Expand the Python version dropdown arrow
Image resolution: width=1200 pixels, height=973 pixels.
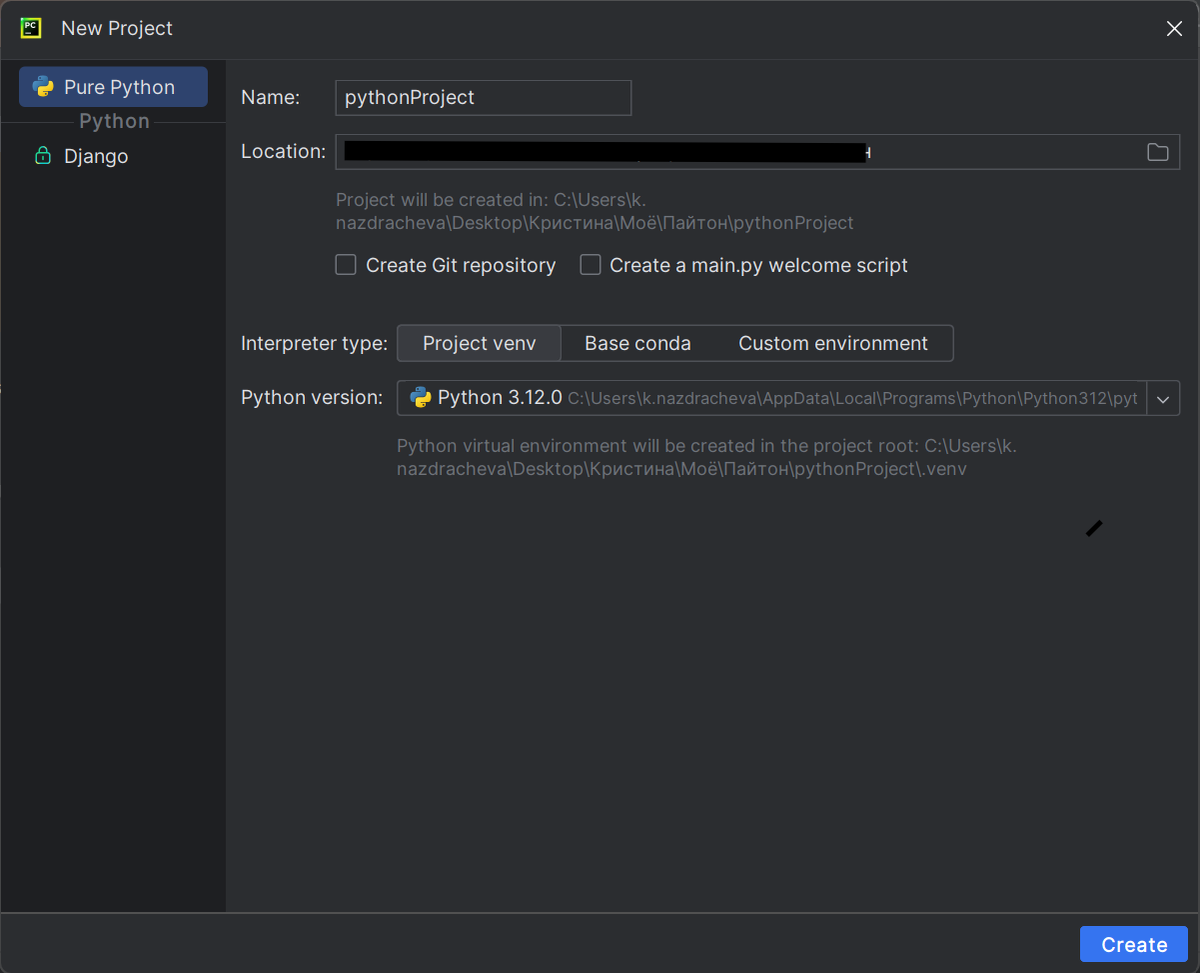(x=1163, y=398)
